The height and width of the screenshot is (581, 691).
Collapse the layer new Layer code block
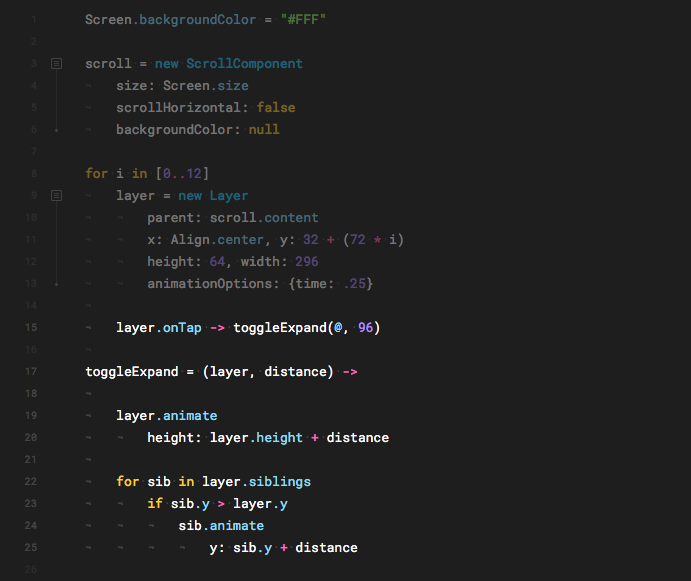[56, 195]
